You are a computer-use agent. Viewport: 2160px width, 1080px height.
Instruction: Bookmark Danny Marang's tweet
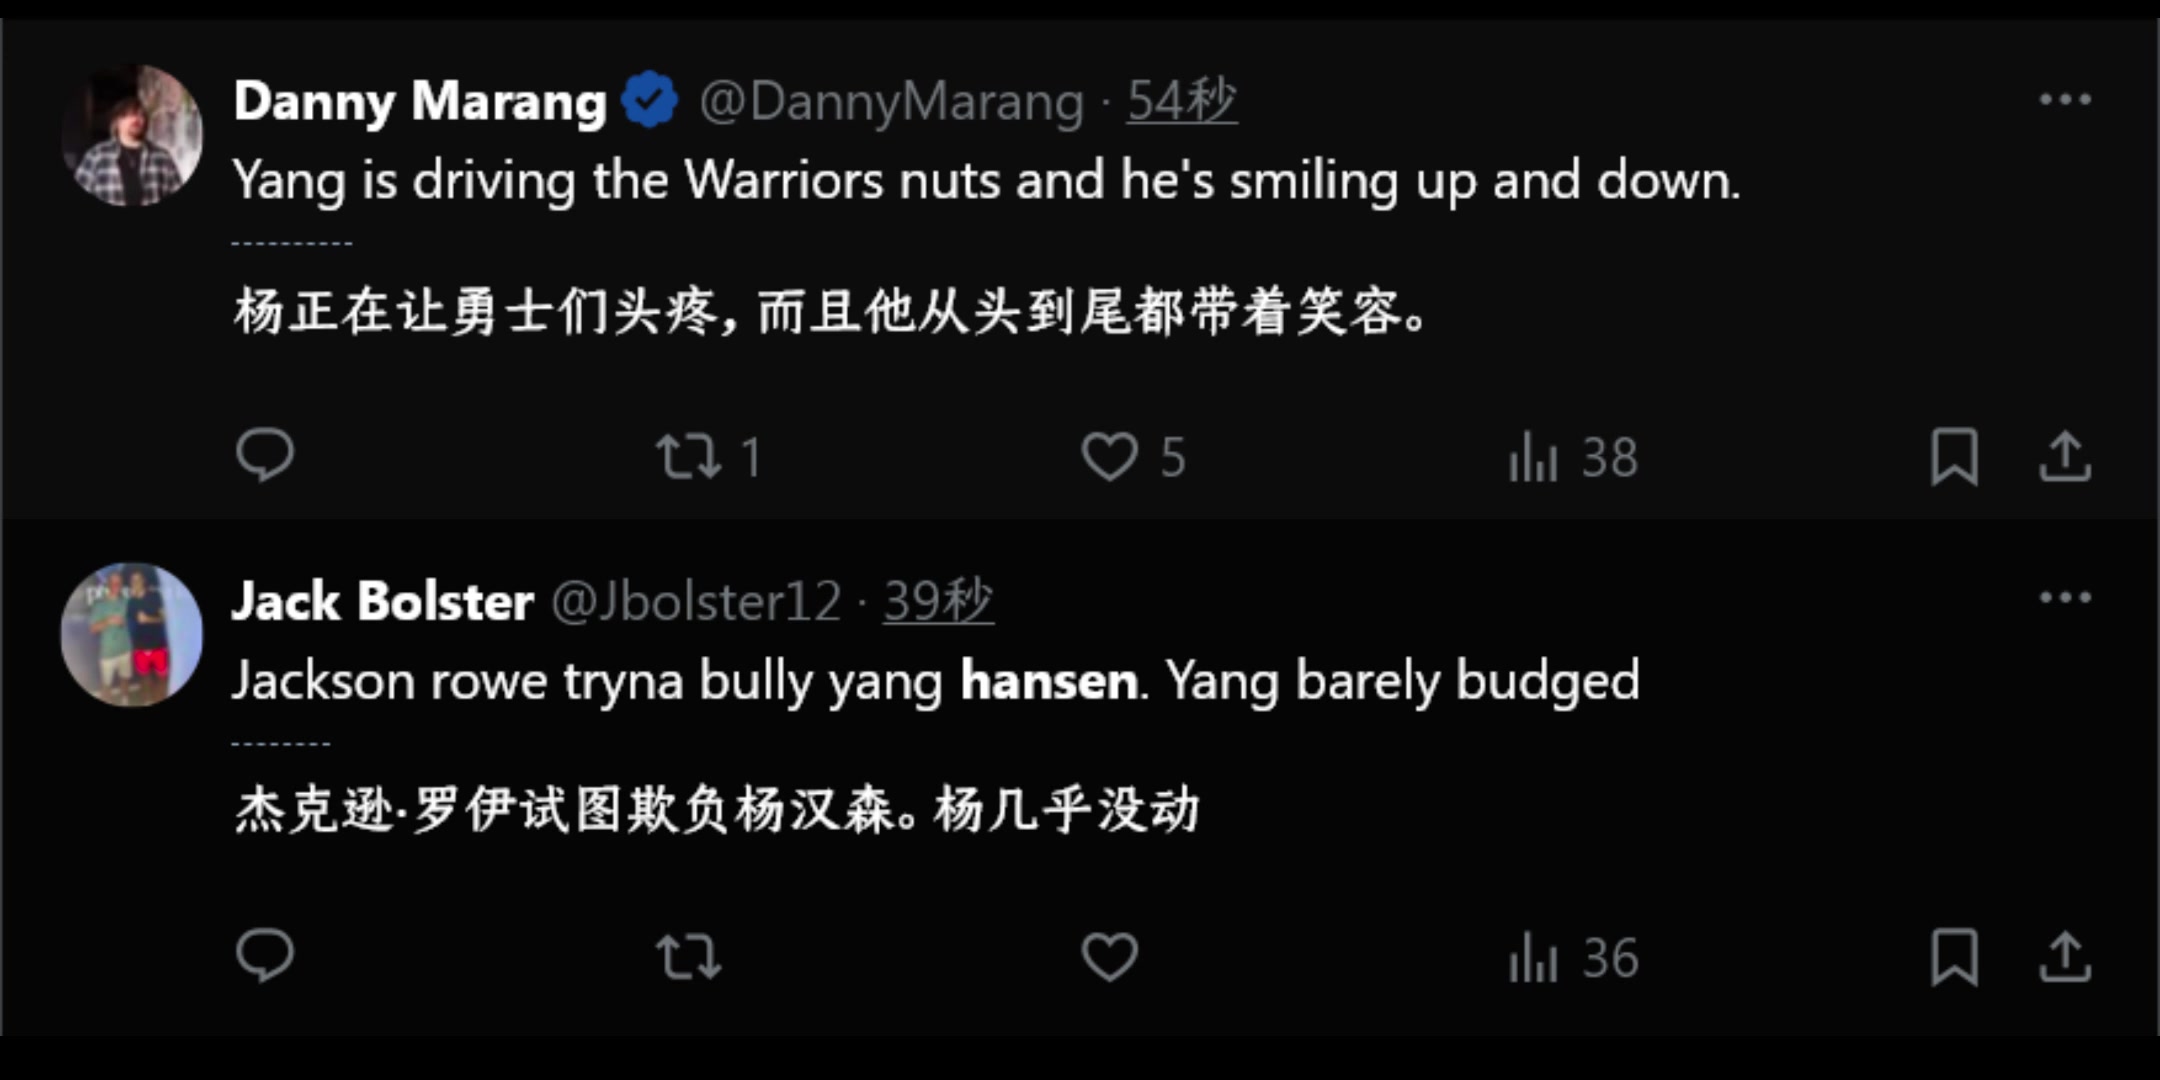pos(1954,457)
